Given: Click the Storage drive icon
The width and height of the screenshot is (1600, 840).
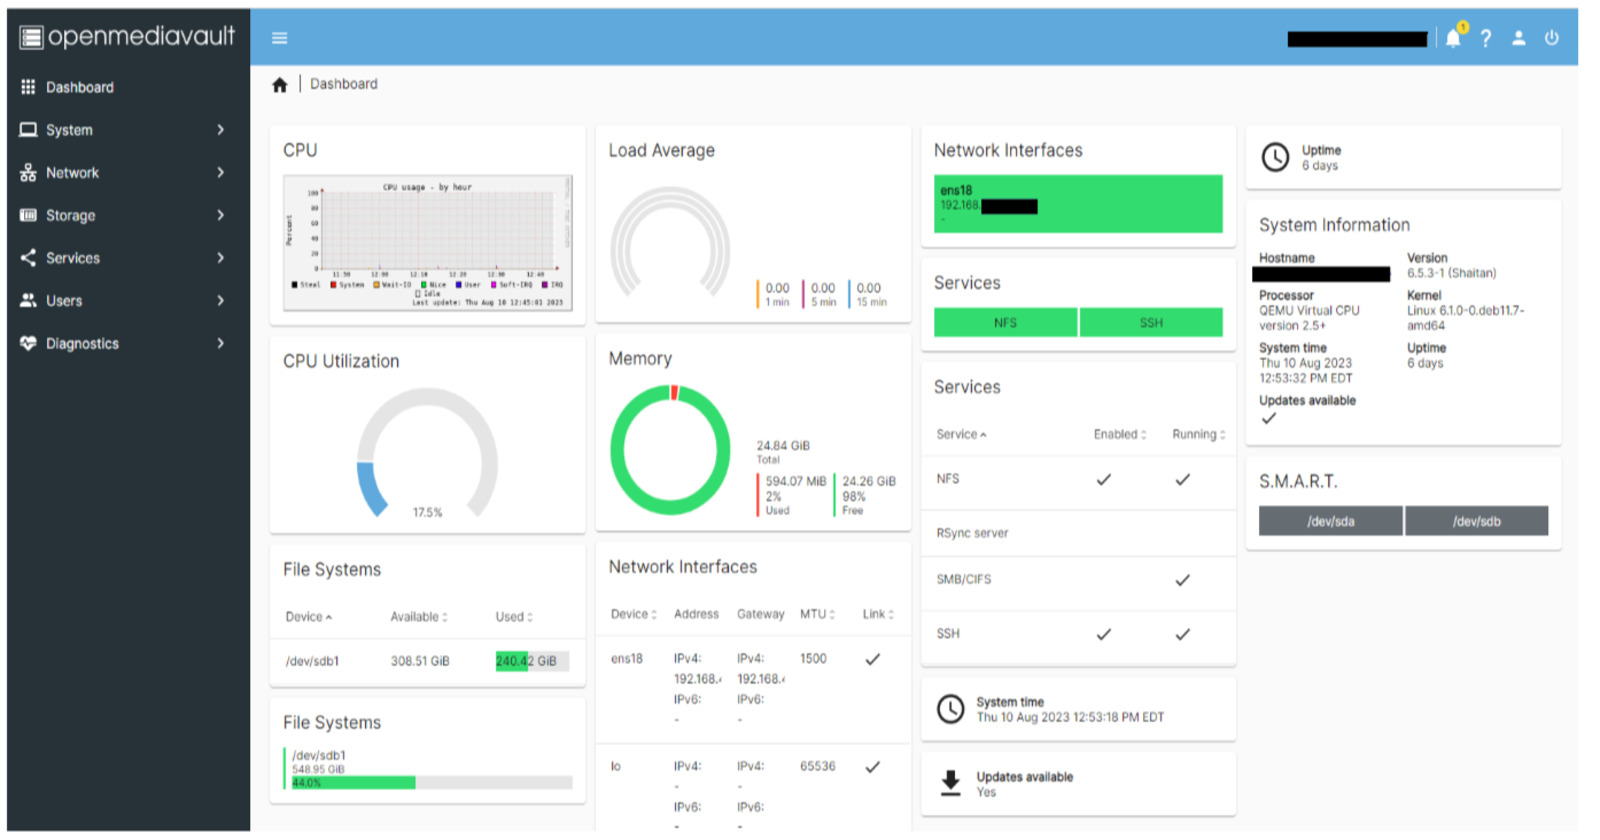Looking at the screenshot, I should click(28, 215).
